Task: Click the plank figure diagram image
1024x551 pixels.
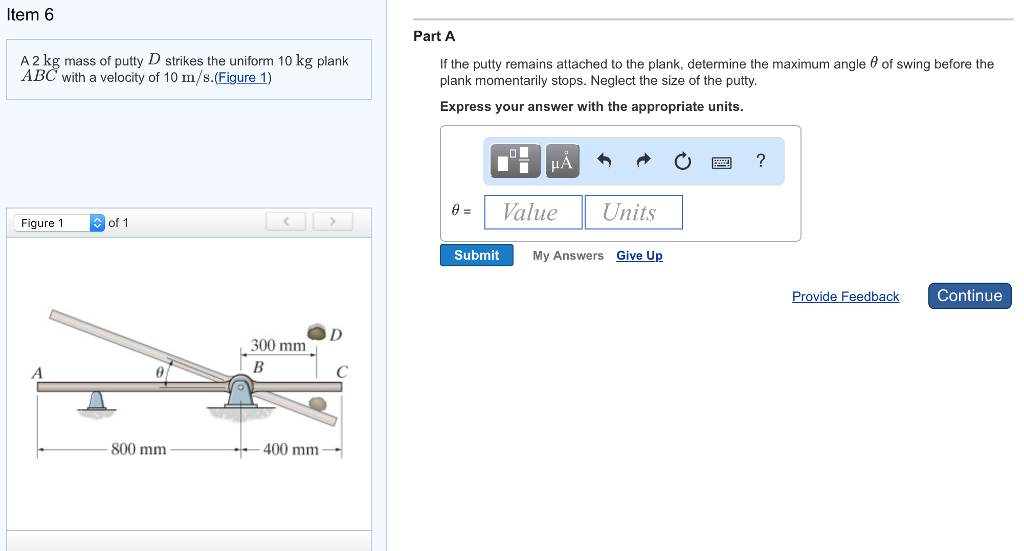Action: pyautogui.click(x=190, y=385)
